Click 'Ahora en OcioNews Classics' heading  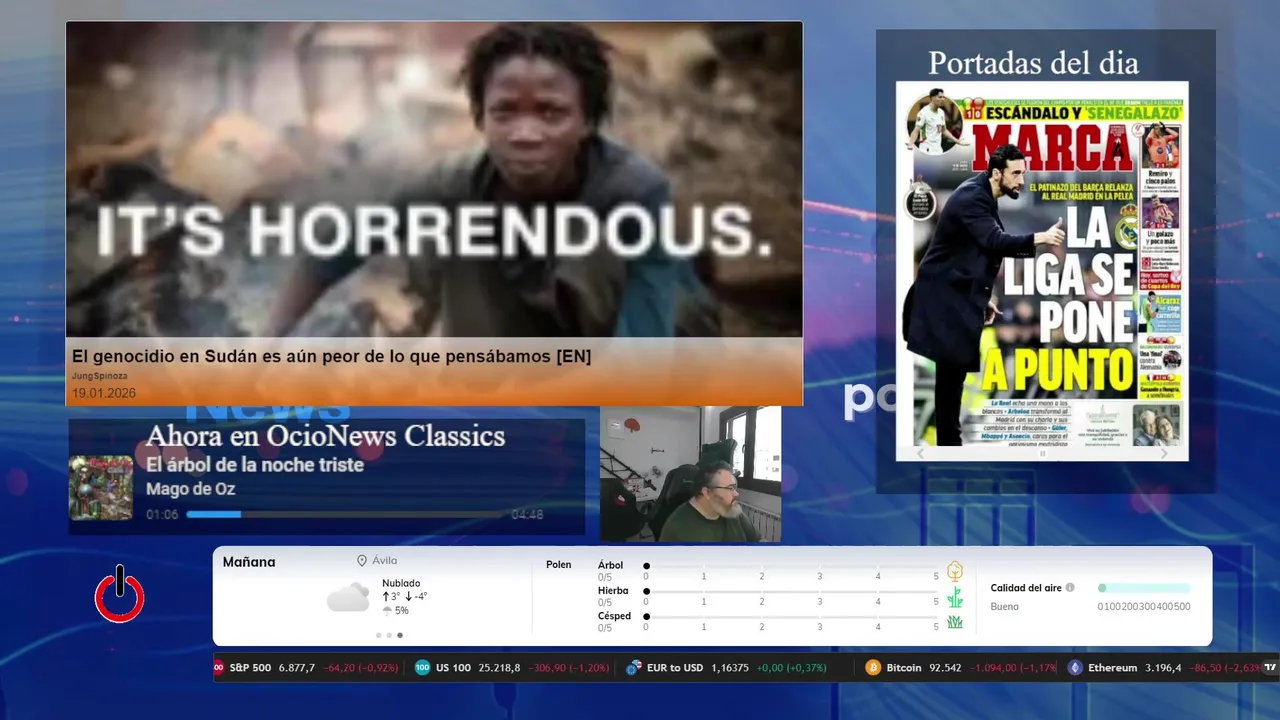(x=325, y=436)
